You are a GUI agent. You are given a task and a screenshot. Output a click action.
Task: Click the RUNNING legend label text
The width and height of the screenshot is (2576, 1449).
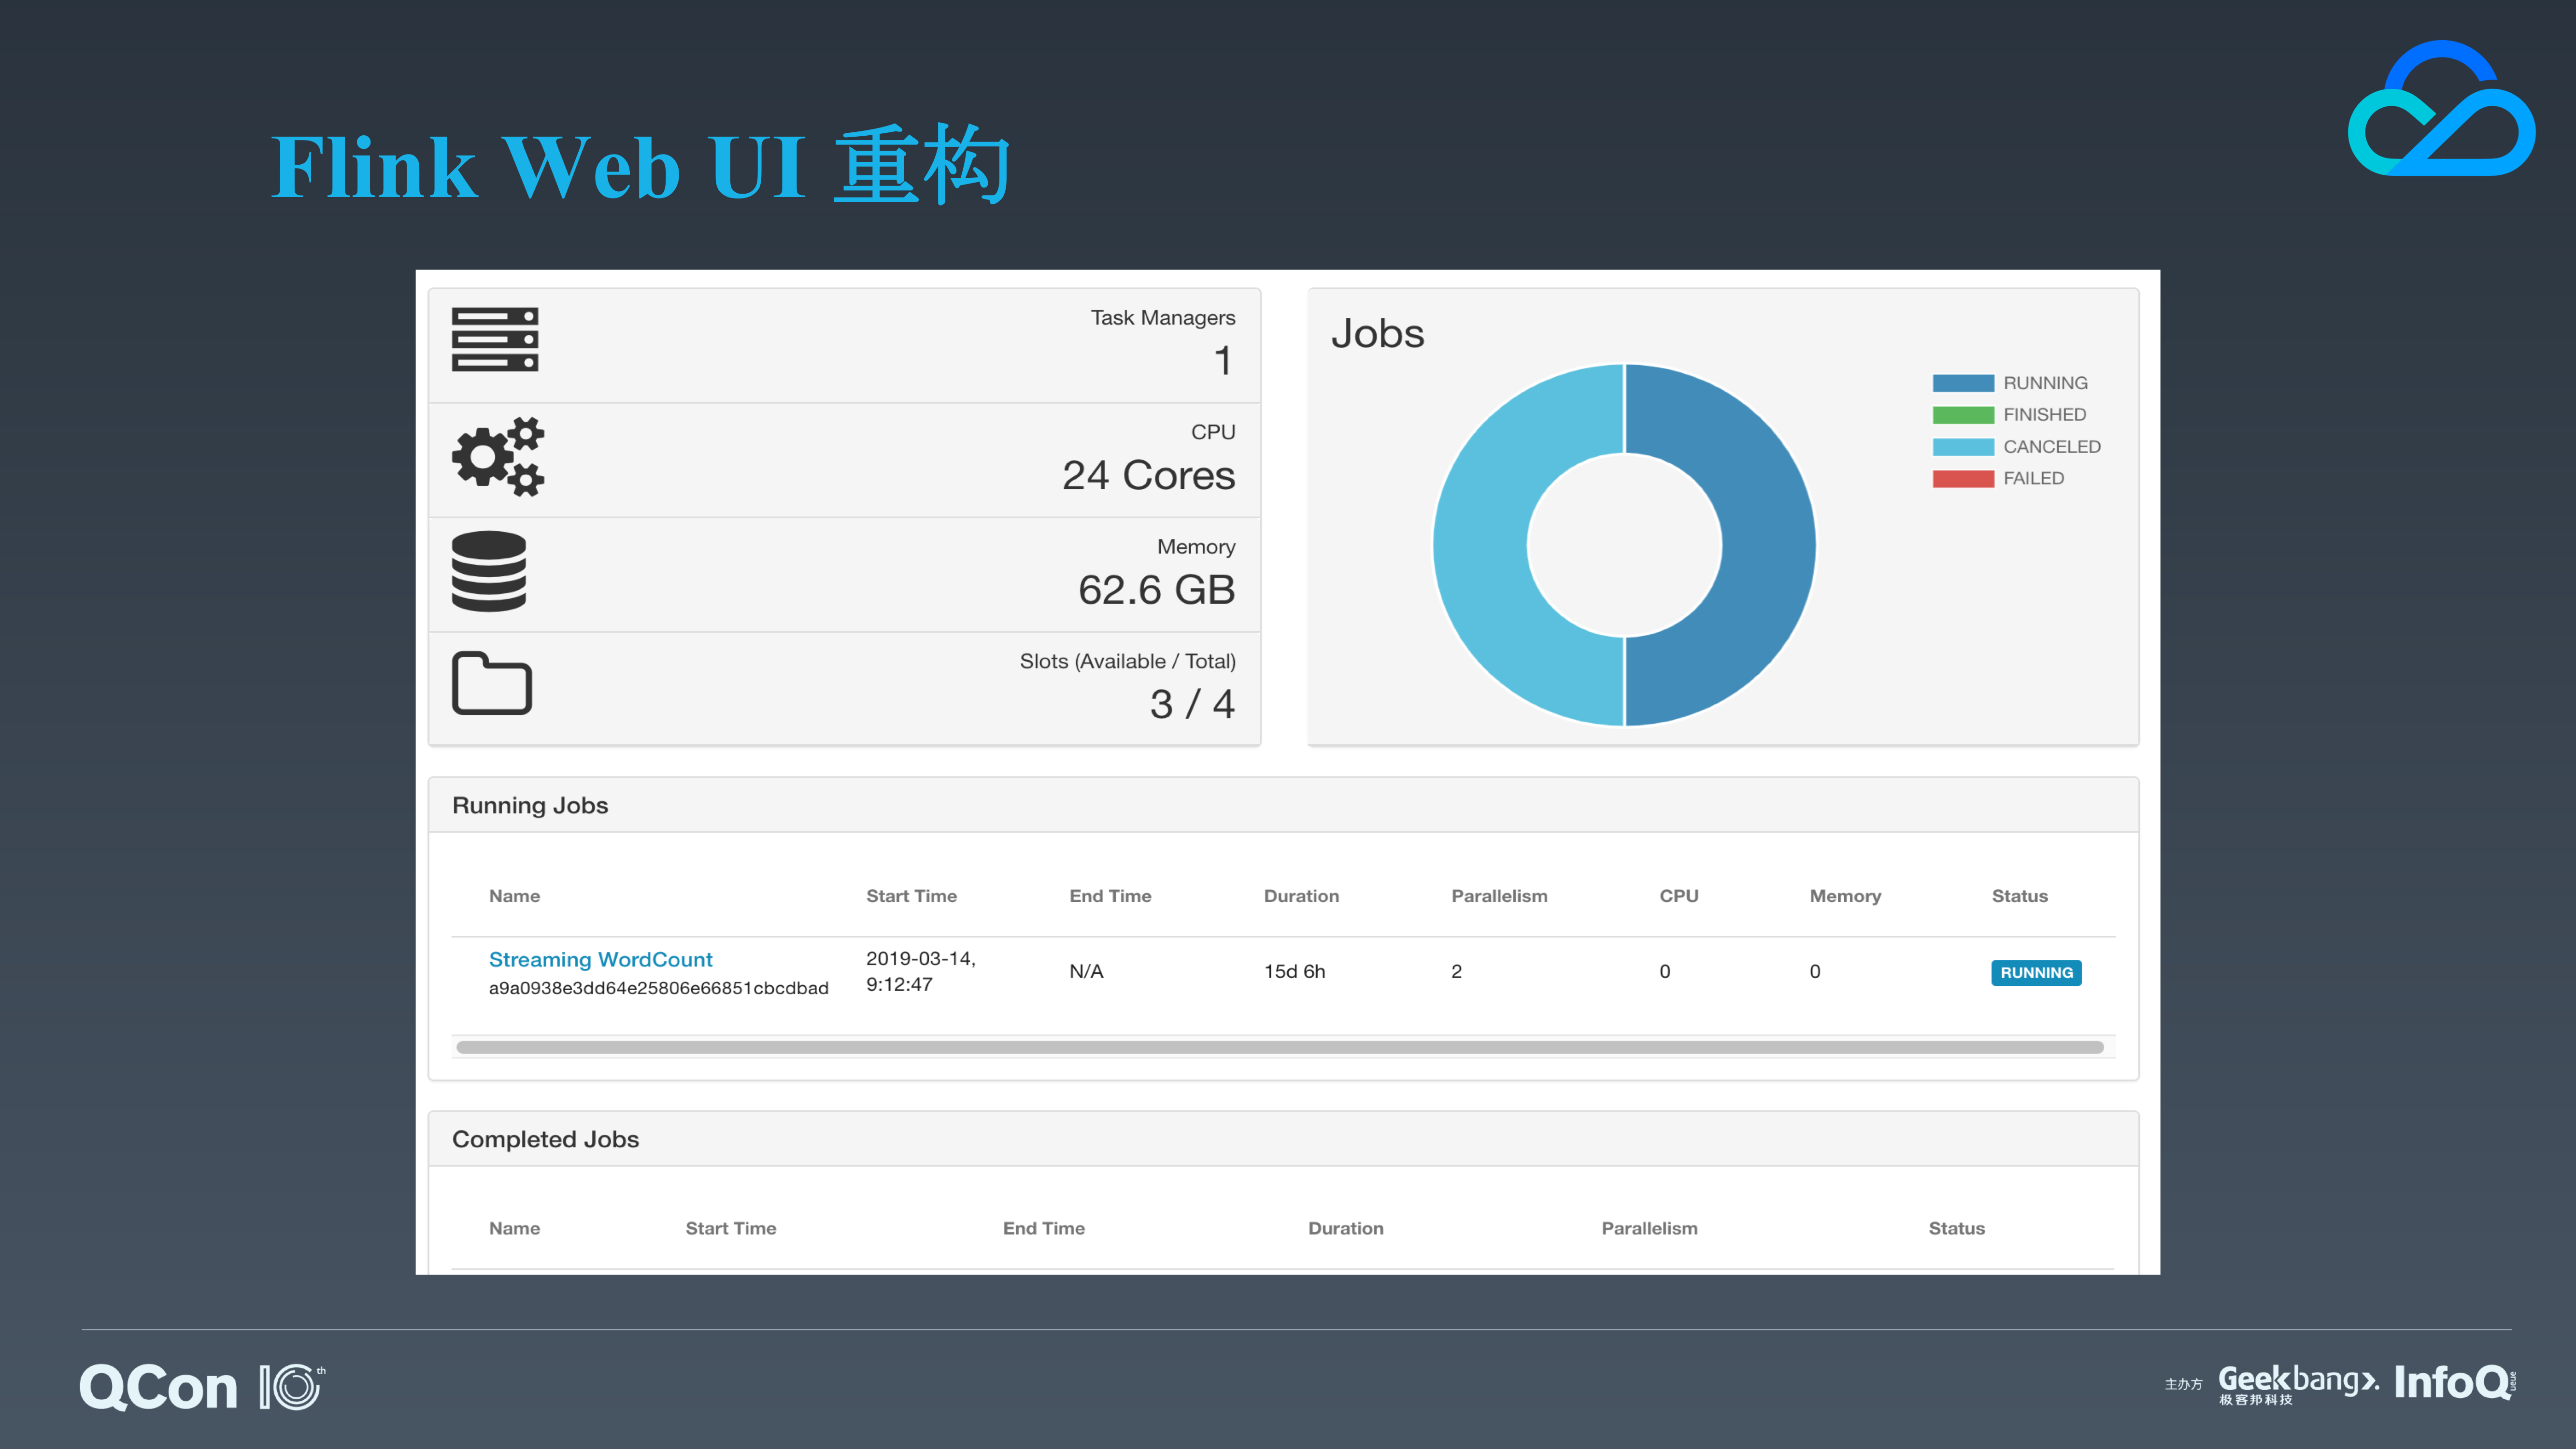(2045, 383)
